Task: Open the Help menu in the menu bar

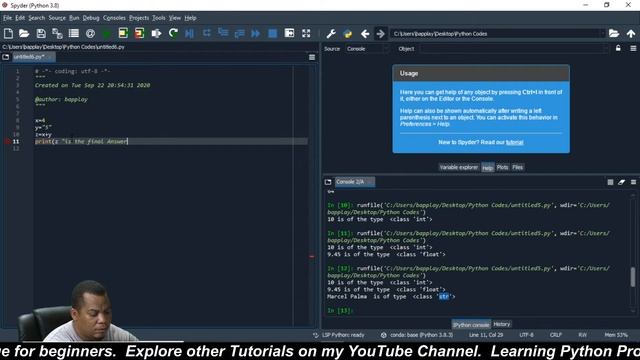Action: [190, 18]
